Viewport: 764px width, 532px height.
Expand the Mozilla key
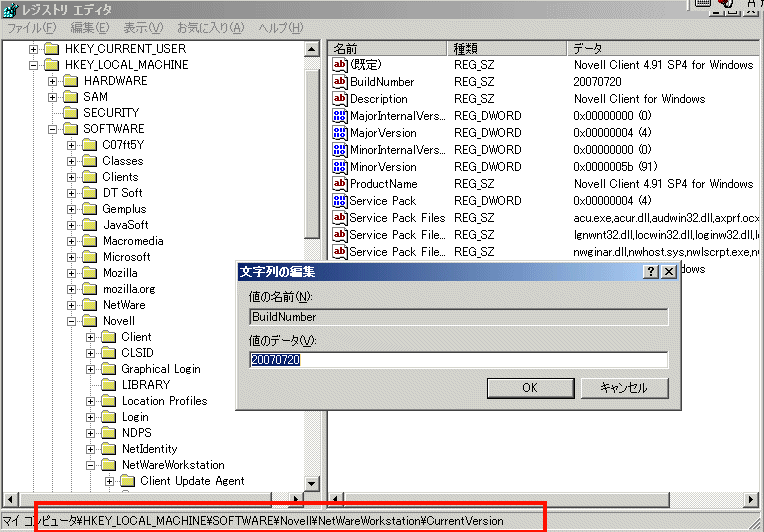[x=71, y=273]
